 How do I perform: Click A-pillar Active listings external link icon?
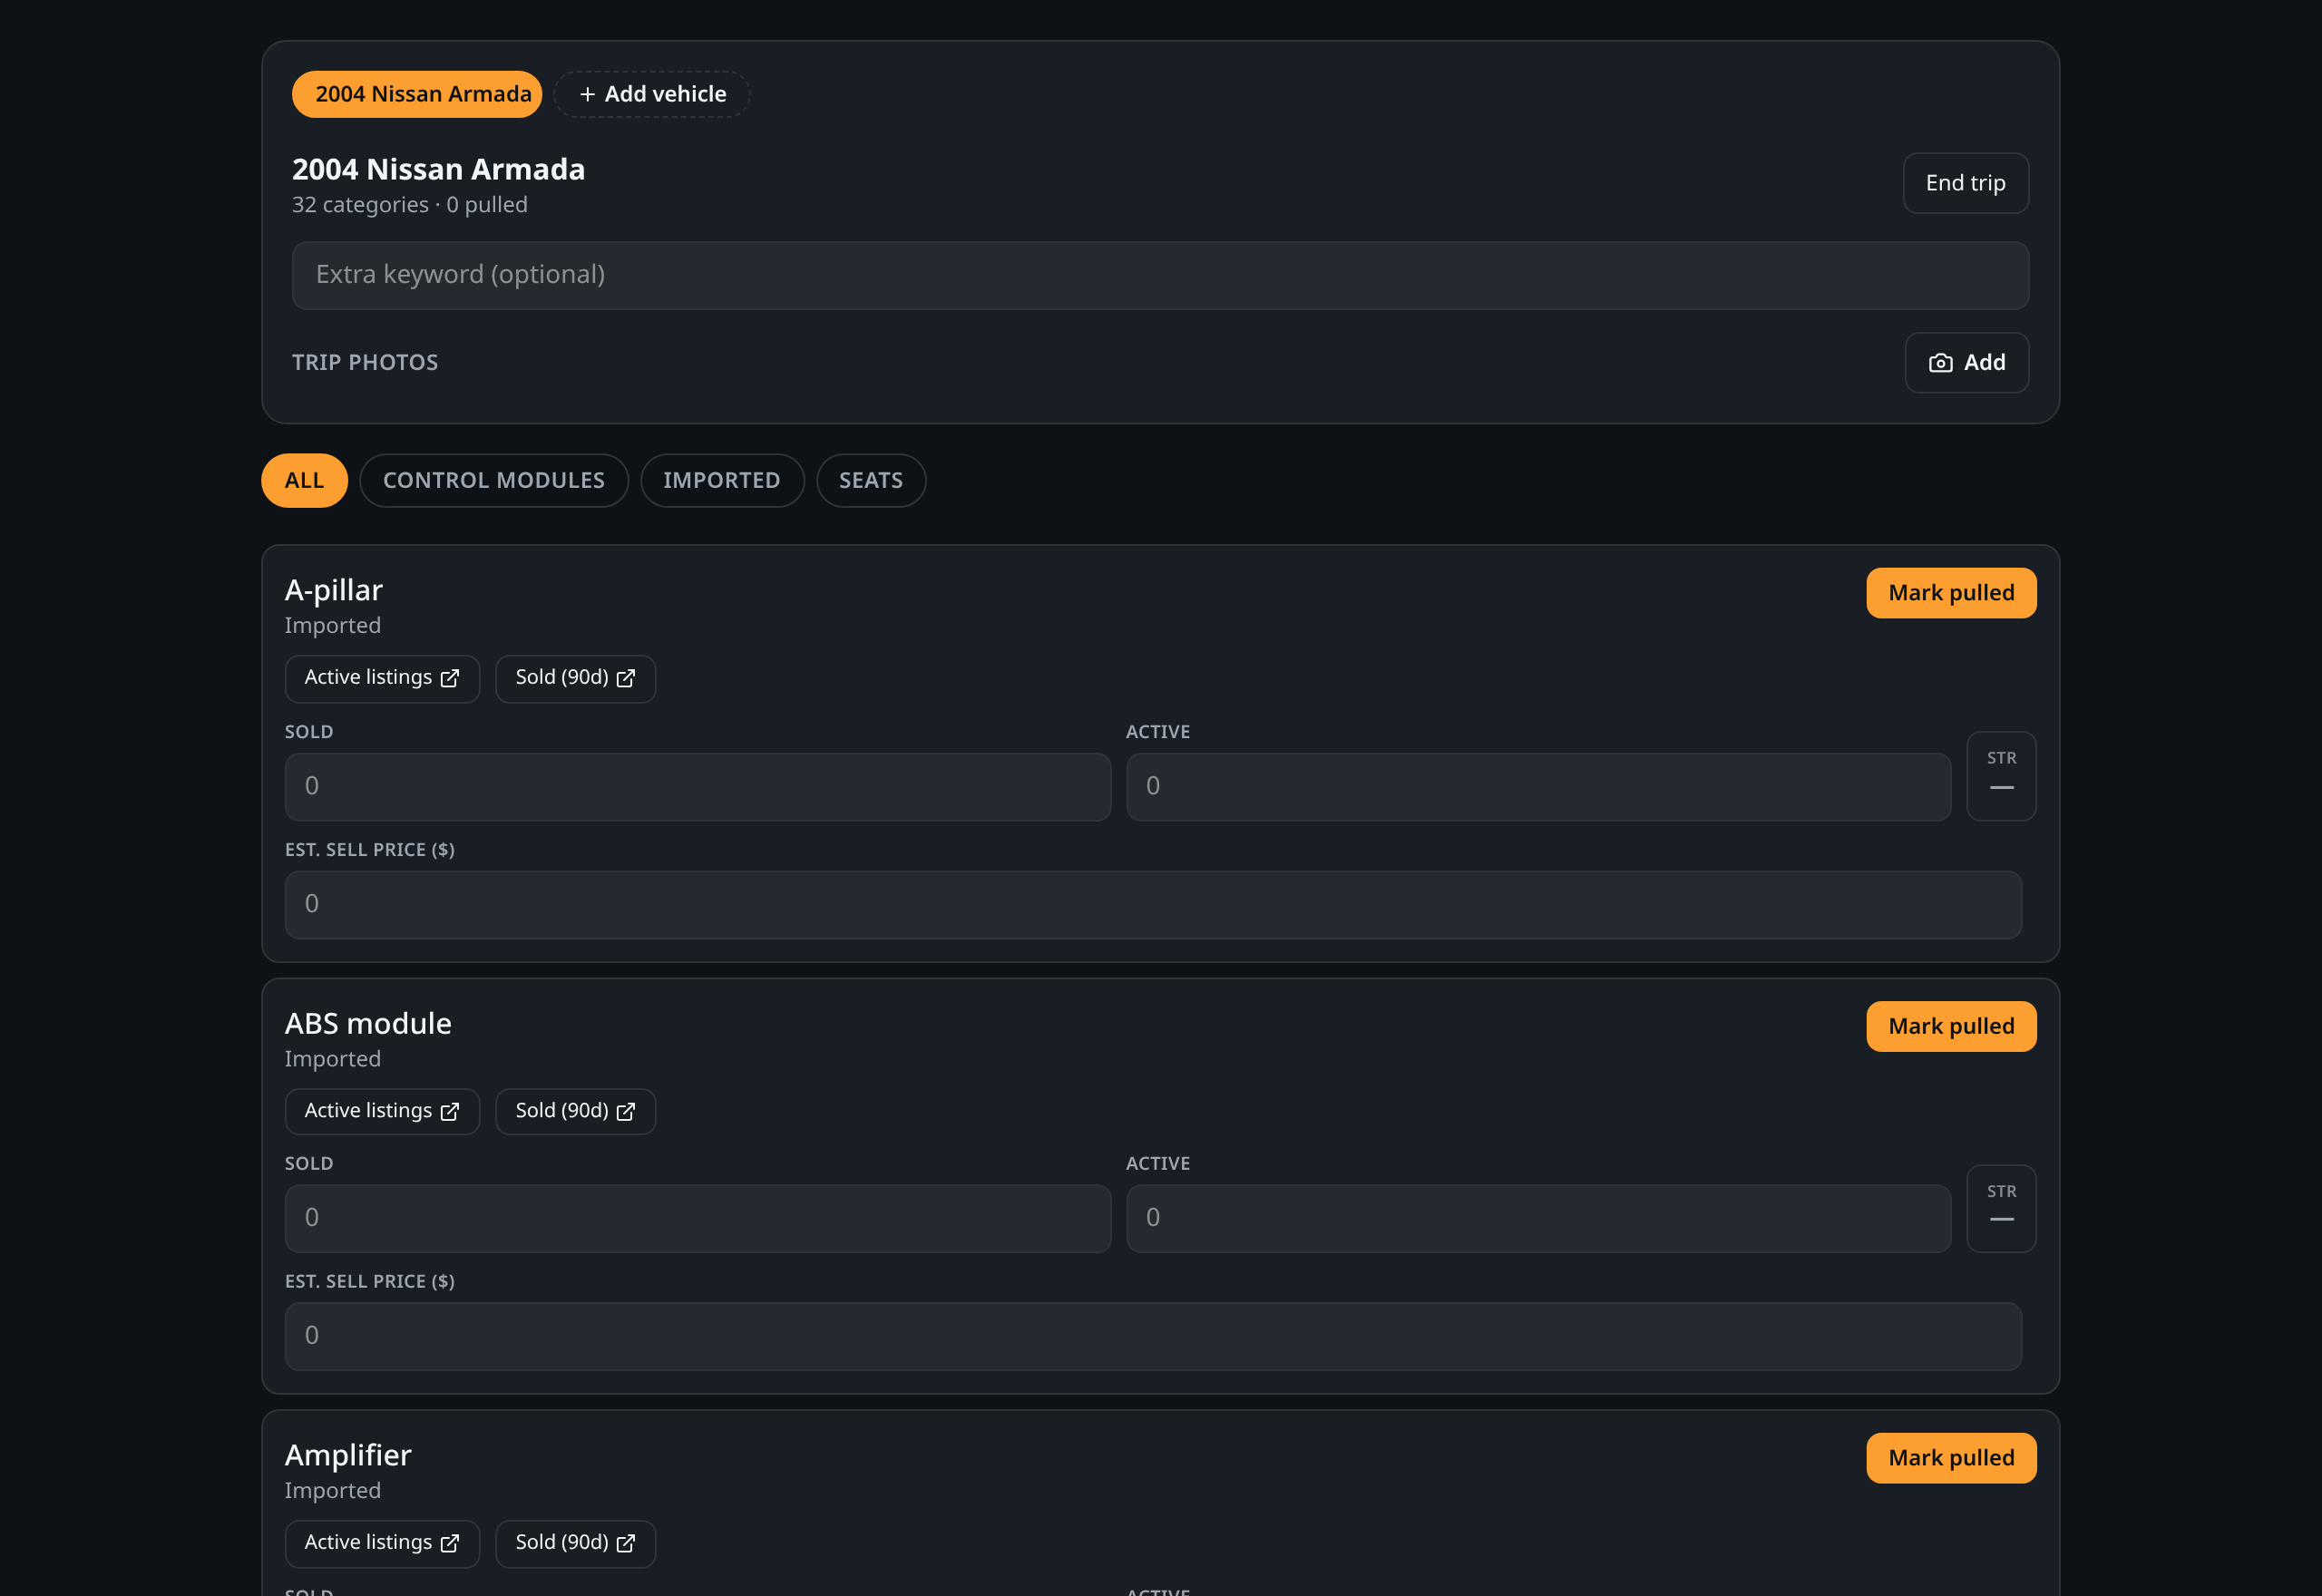(x=450, y=678)
